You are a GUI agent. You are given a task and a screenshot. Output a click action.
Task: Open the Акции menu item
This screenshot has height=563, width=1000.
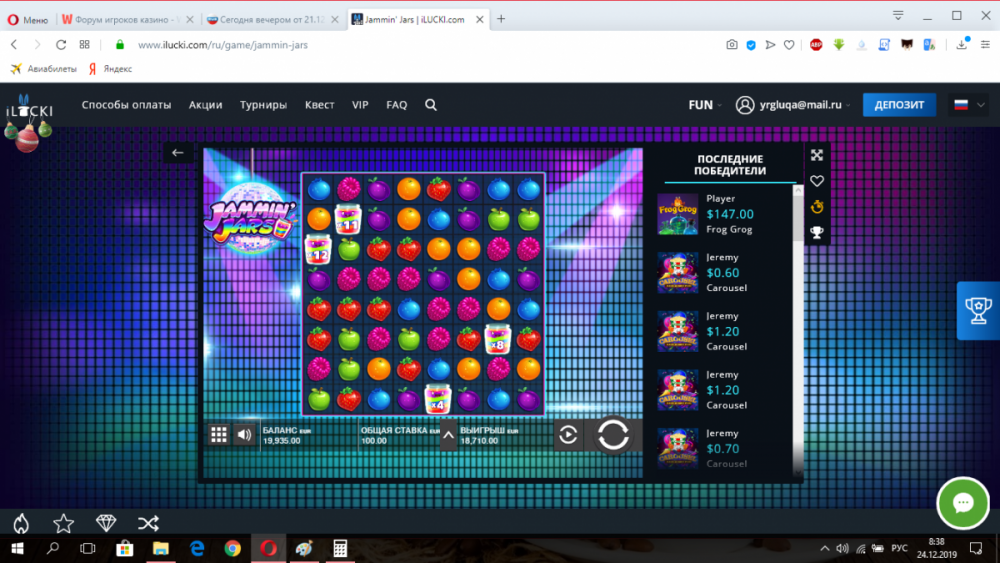[205, 105]
